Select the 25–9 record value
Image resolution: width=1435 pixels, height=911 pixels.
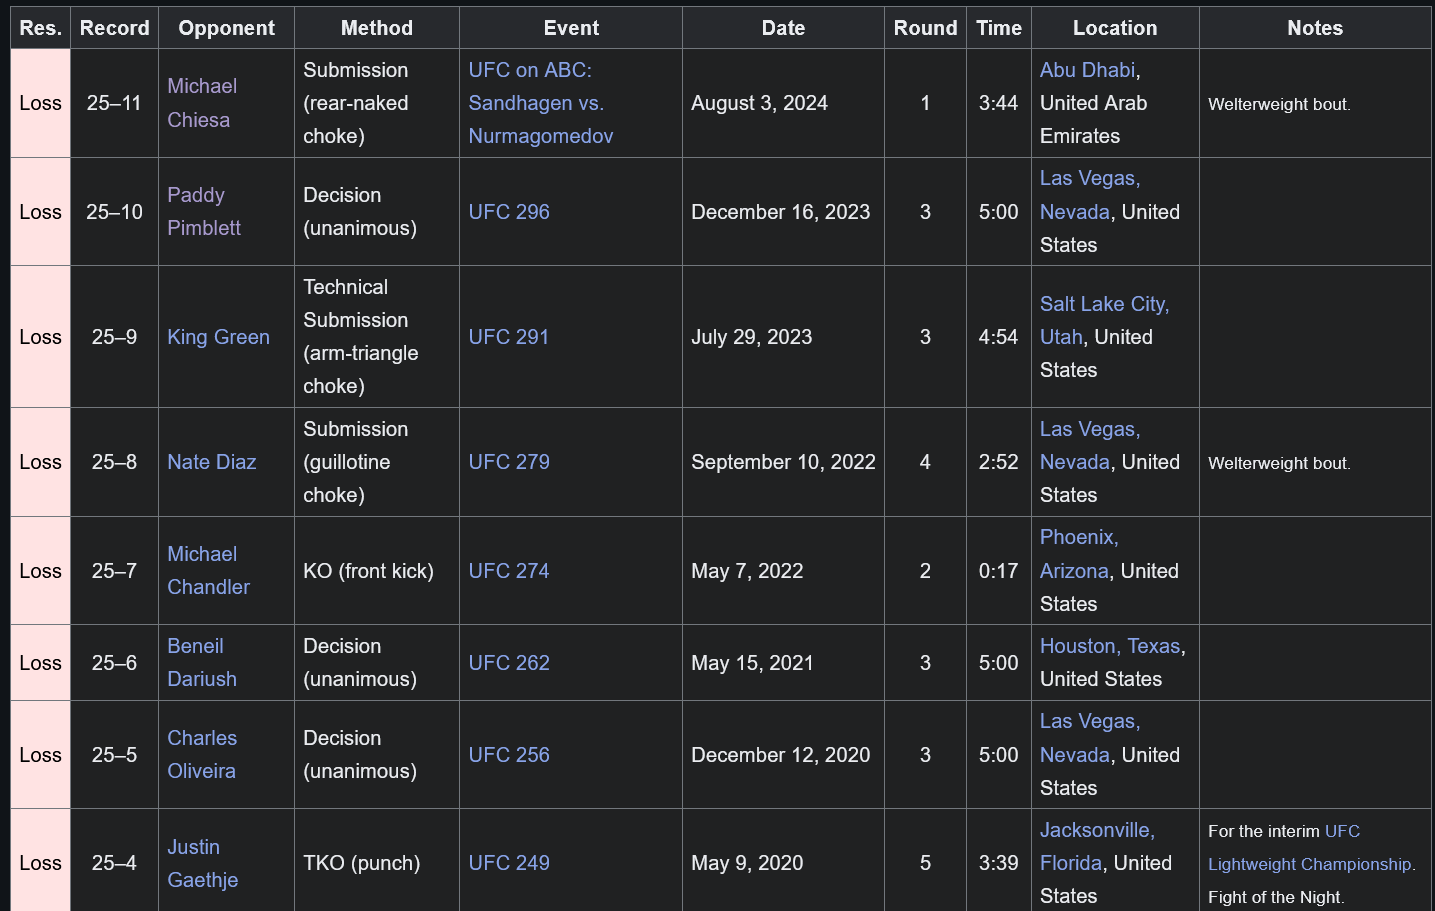114,337
